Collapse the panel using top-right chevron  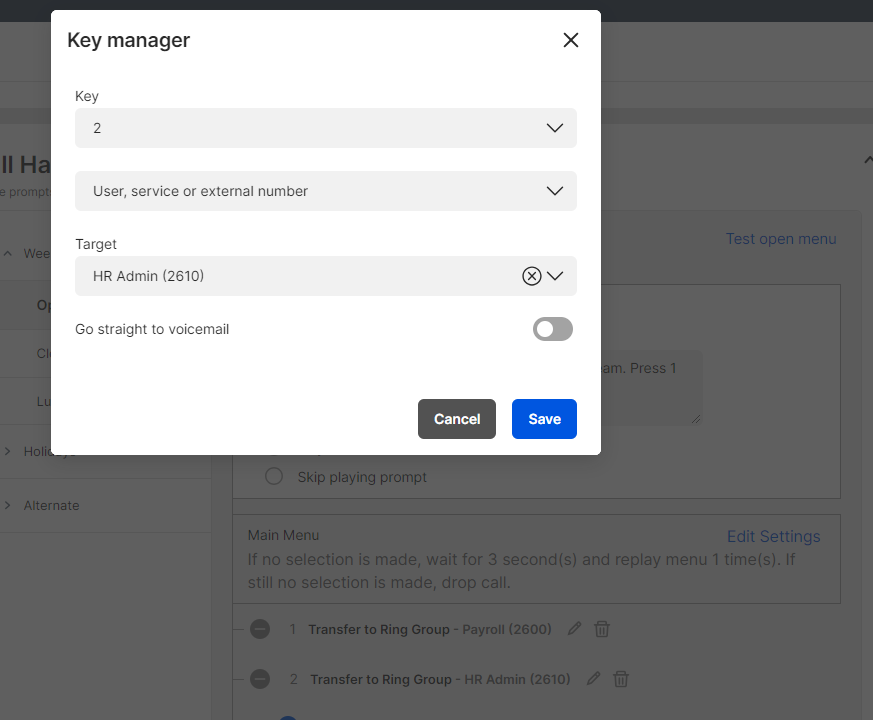click(866, 160)
